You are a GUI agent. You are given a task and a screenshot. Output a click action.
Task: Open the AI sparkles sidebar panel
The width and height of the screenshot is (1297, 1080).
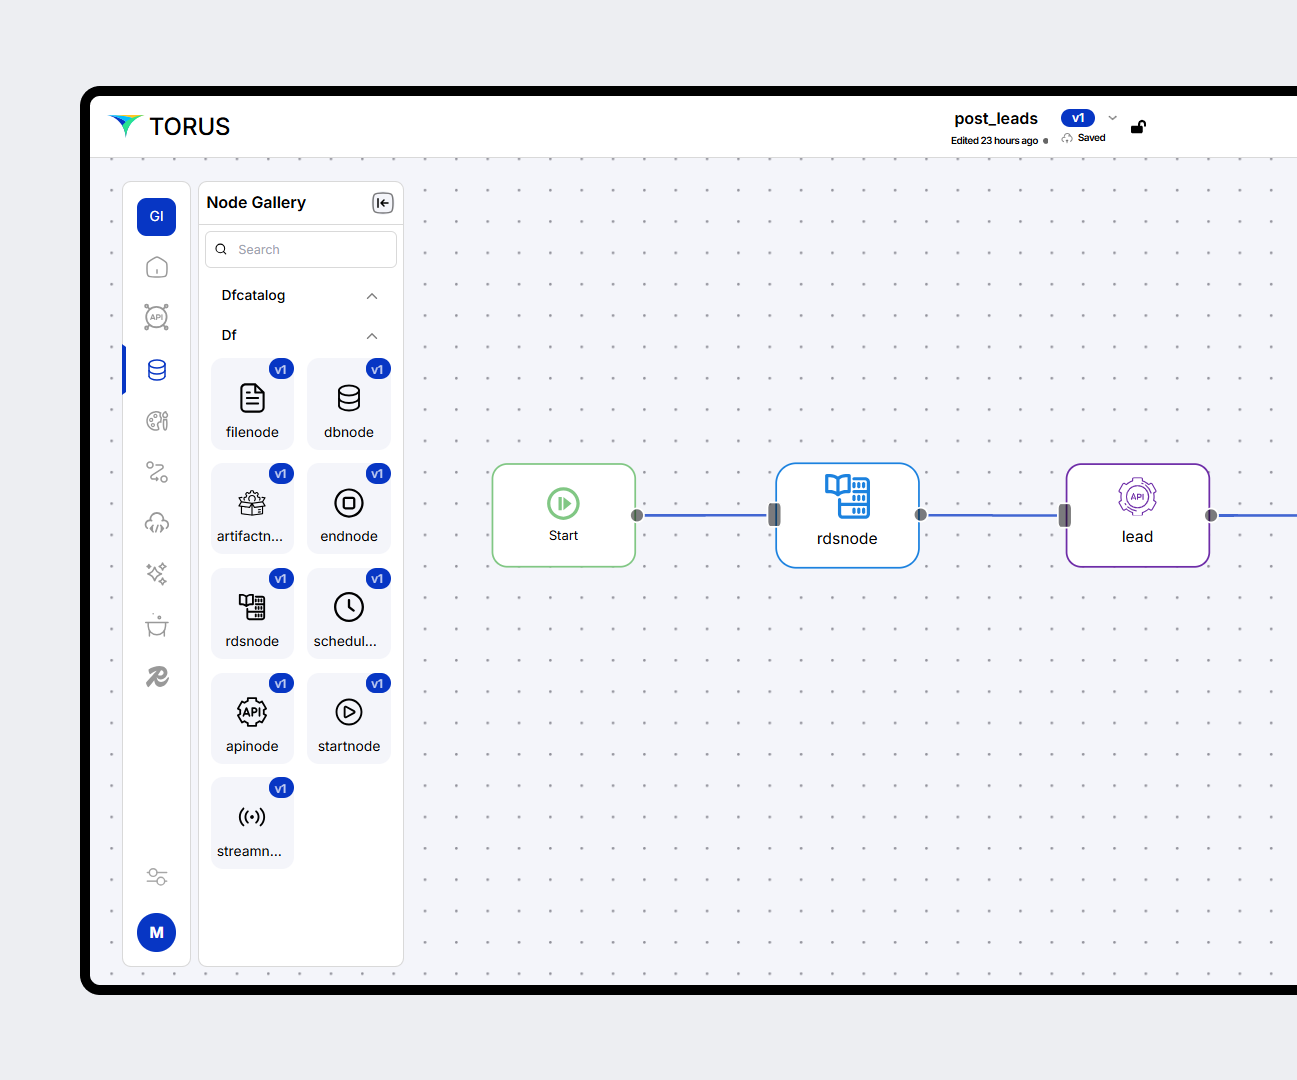156,574
